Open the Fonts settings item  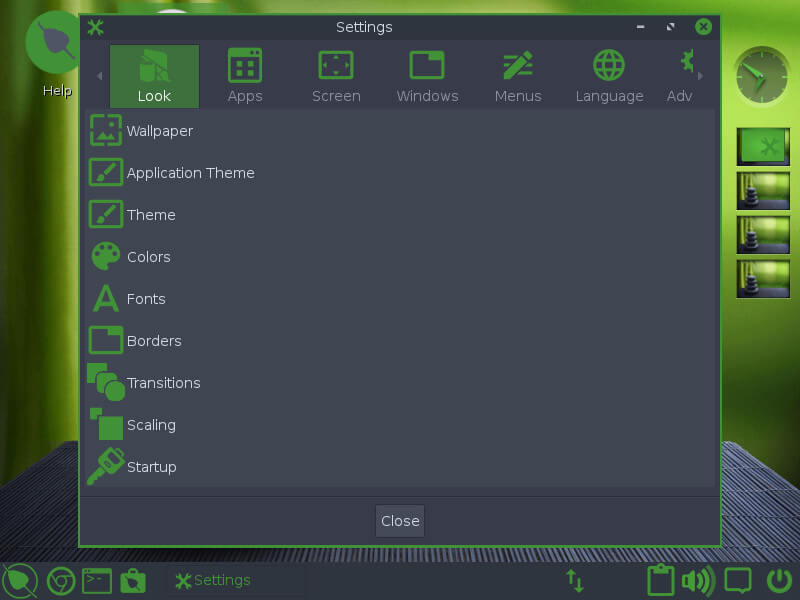click(145, 299)
